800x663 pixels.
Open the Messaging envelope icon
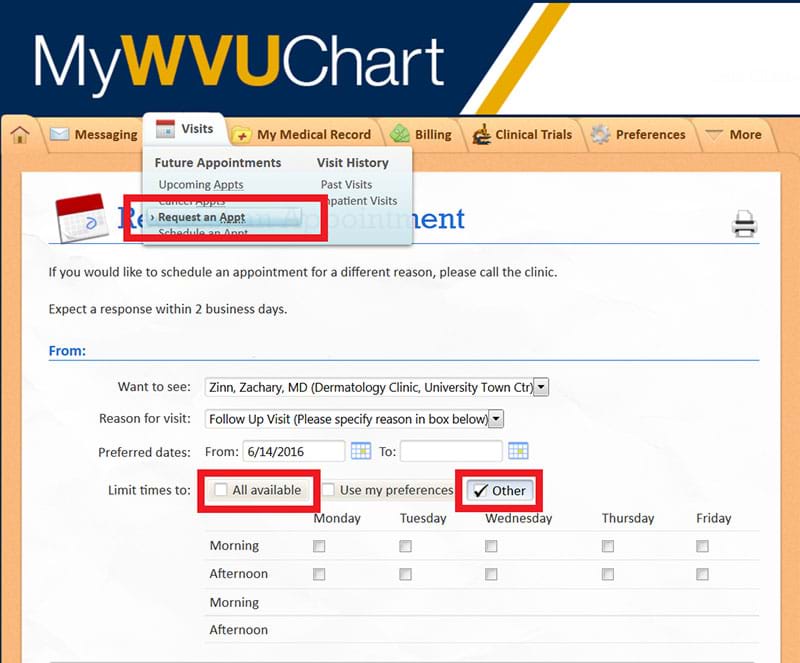pos(59,134)
